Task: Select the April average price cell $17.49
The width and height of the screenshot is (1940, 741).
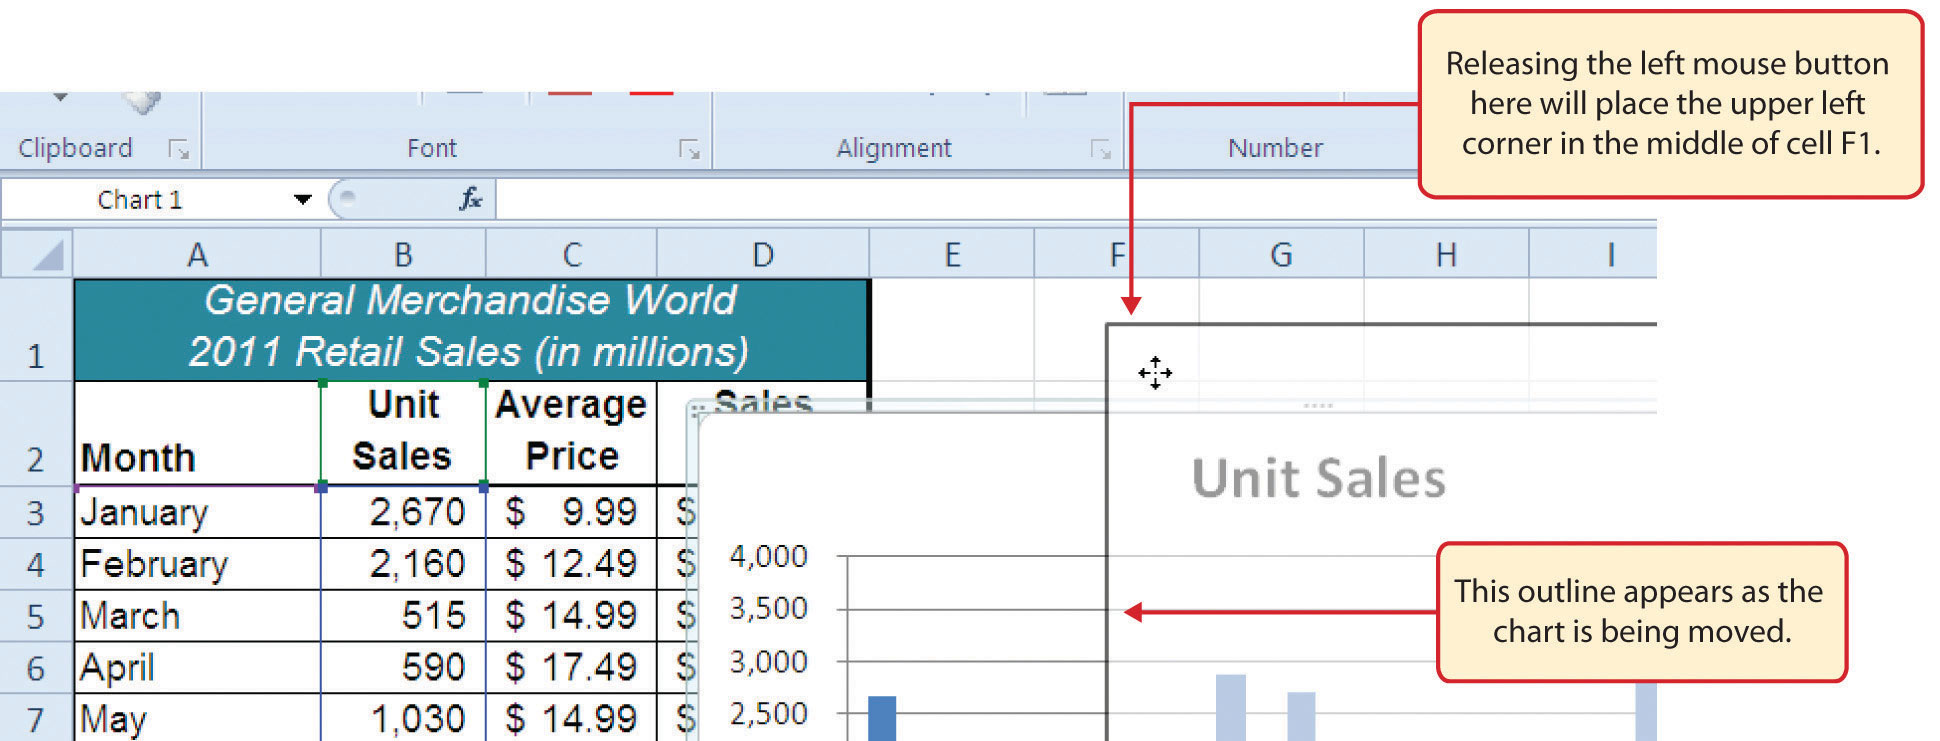Action: point(571,667)
